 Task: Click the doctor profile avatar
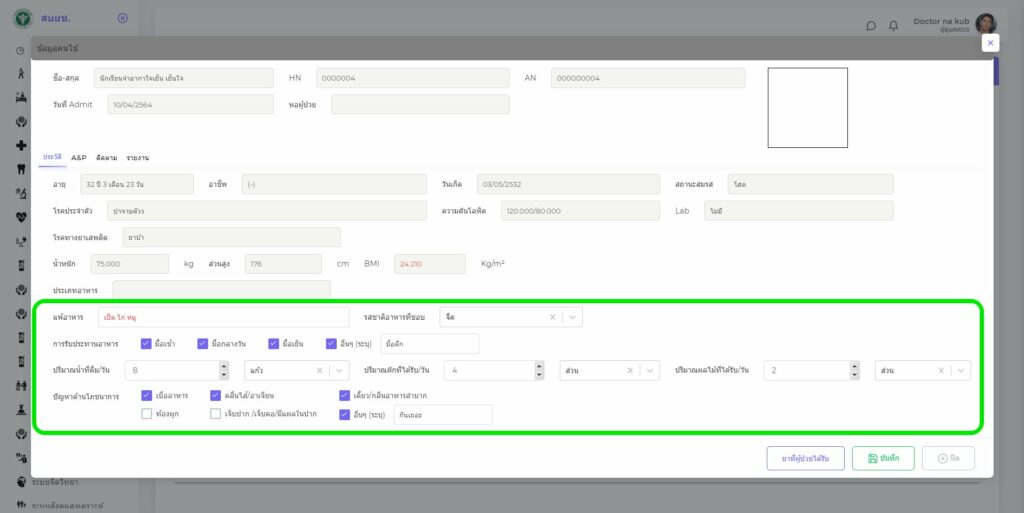click(x=985, y=24)
